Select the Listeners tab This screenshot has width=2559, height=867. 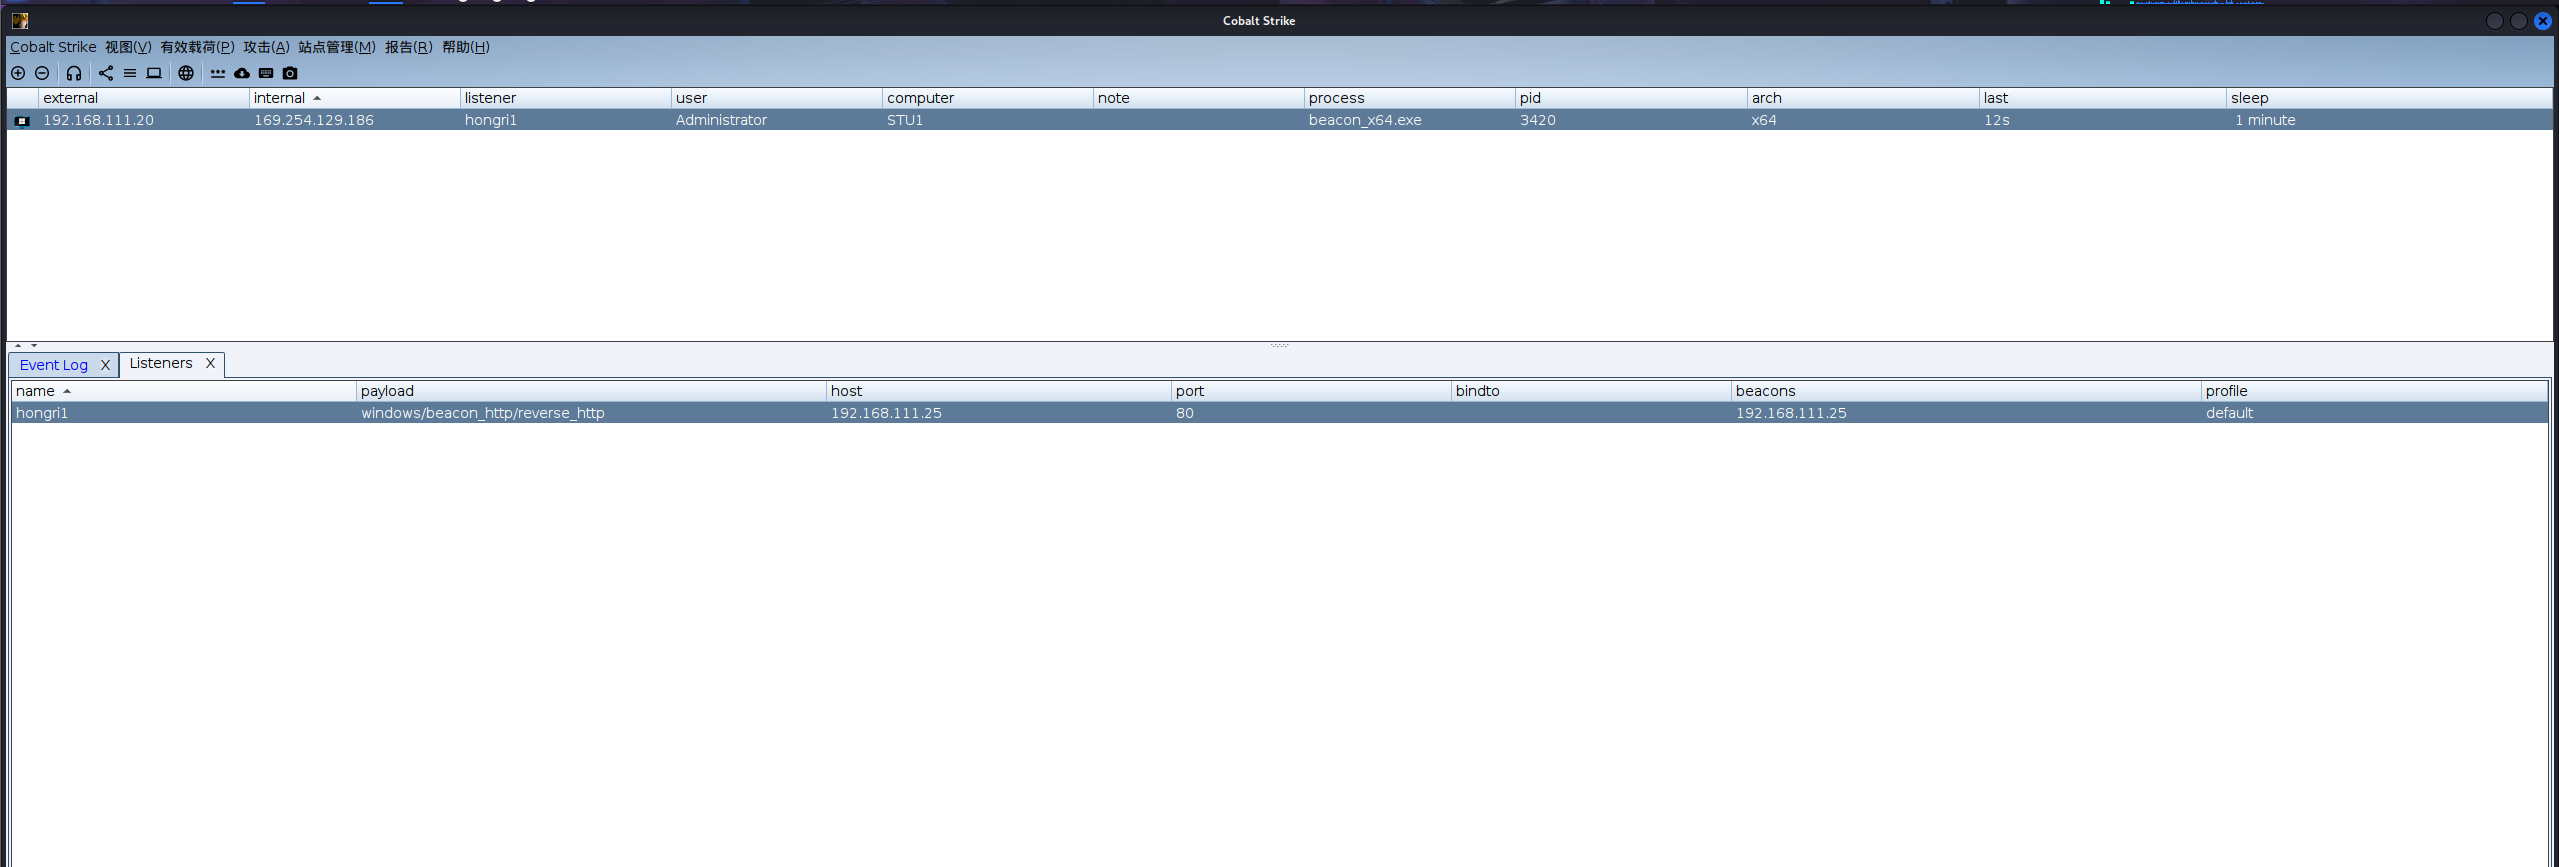tap(161, 363)
